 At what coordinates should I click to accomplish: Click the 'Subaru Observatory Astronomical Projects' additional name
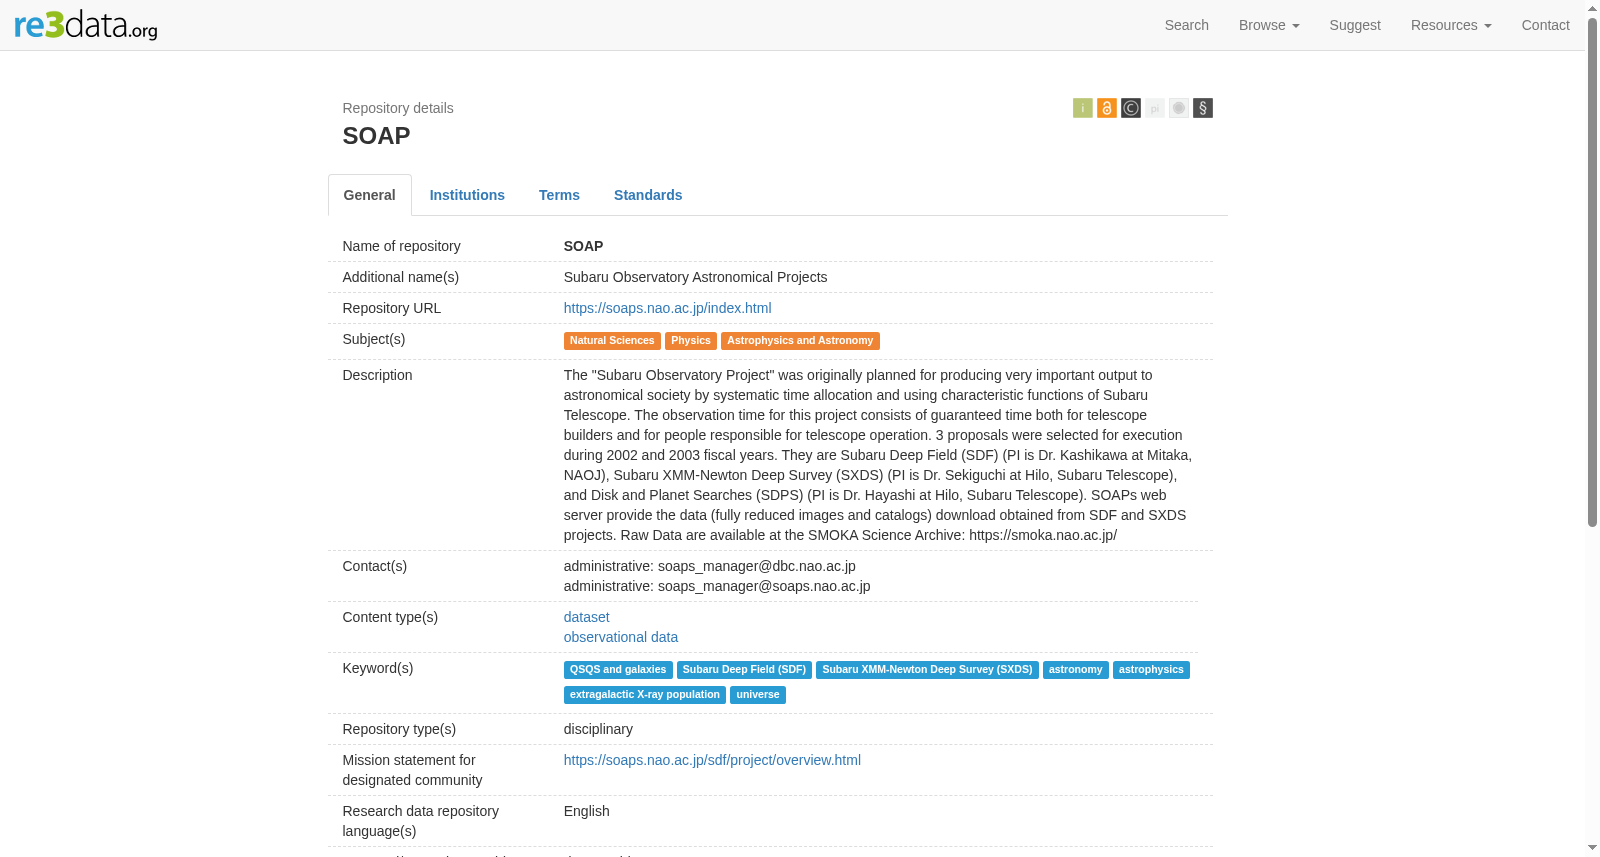pyautogui.click(x=695, y=277)
